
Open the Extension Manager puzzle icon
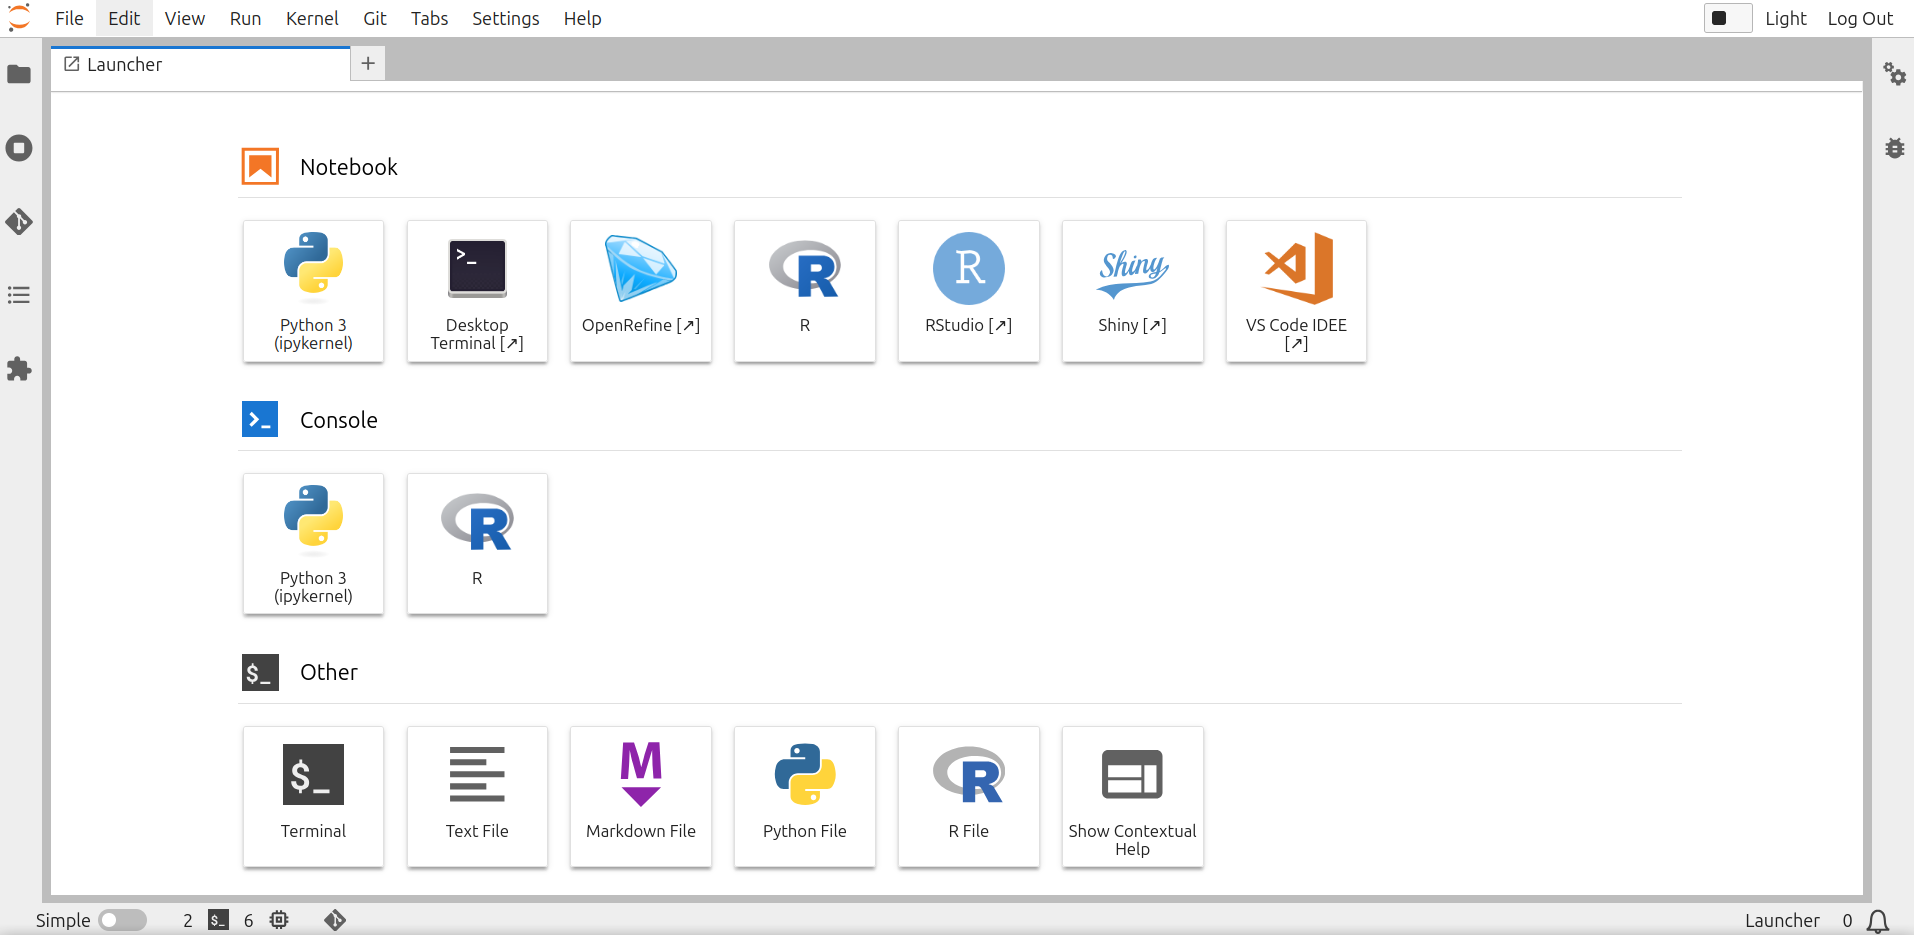(x=19, y=369)
